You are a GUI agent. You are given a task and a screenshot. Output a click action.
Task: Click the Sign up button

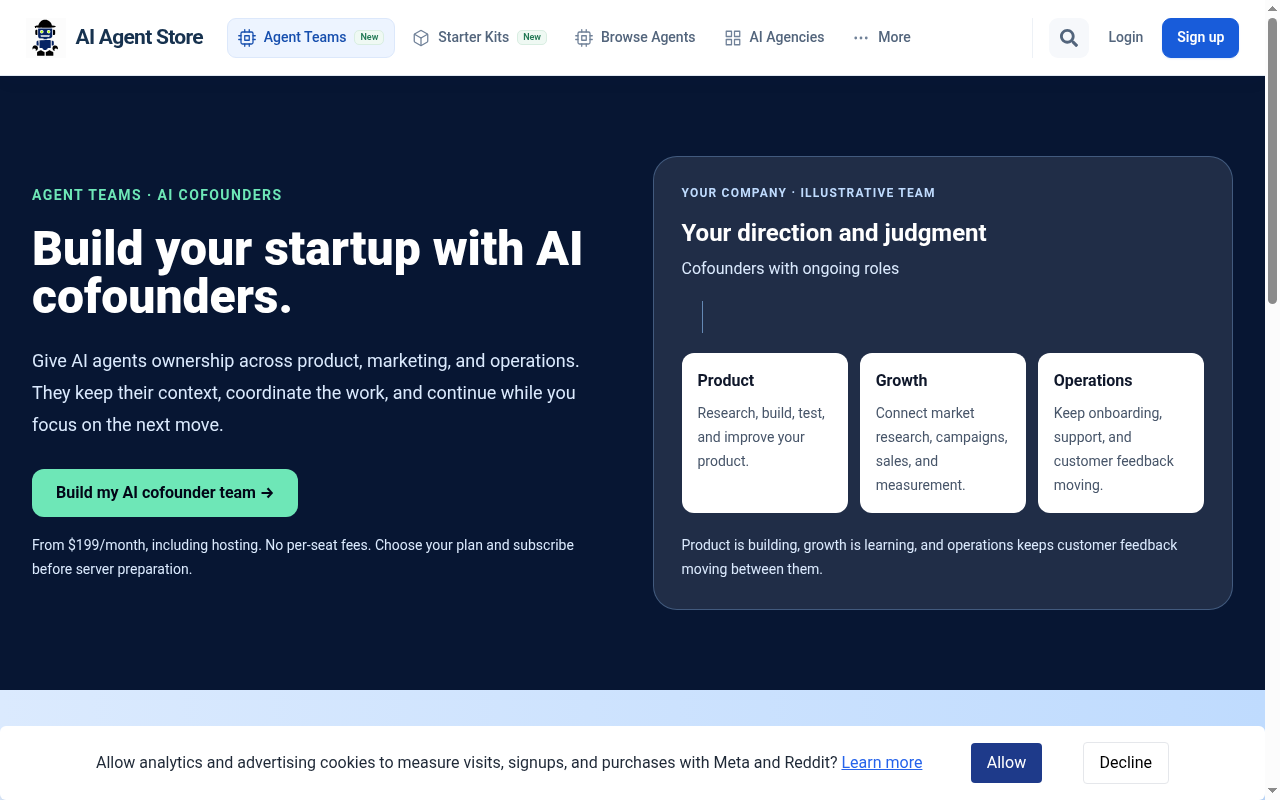(x=1200, y=38)
